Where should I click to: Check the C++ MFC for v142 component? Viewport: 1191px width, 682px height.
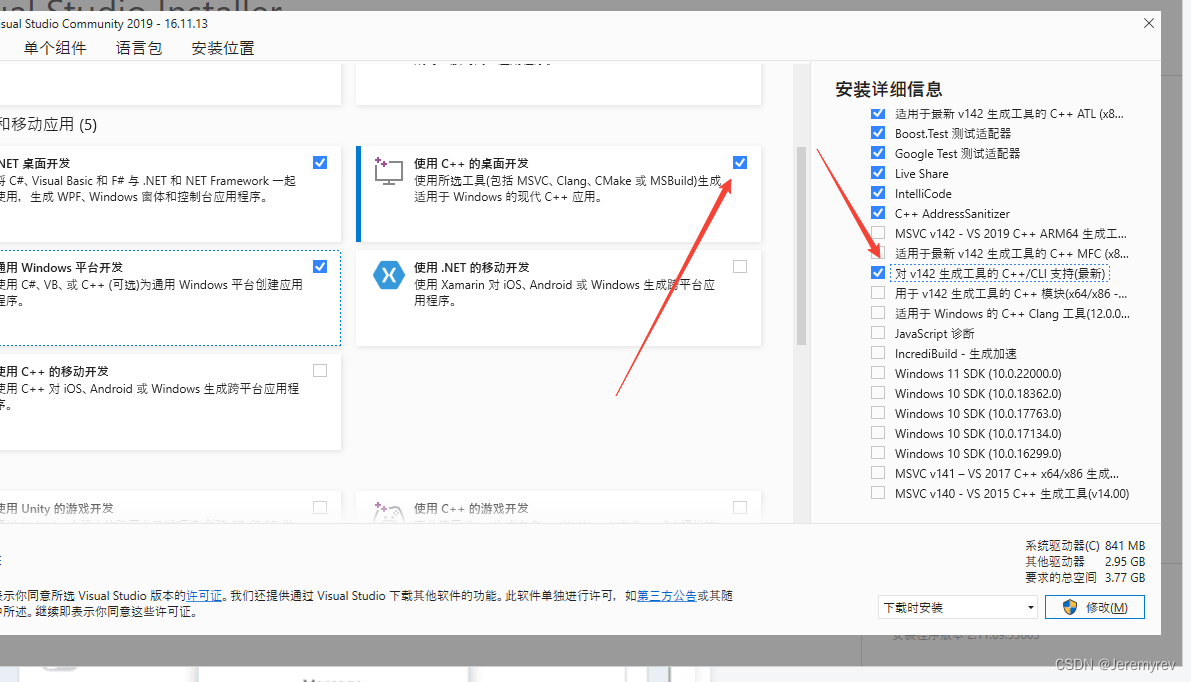coord(878,253)
